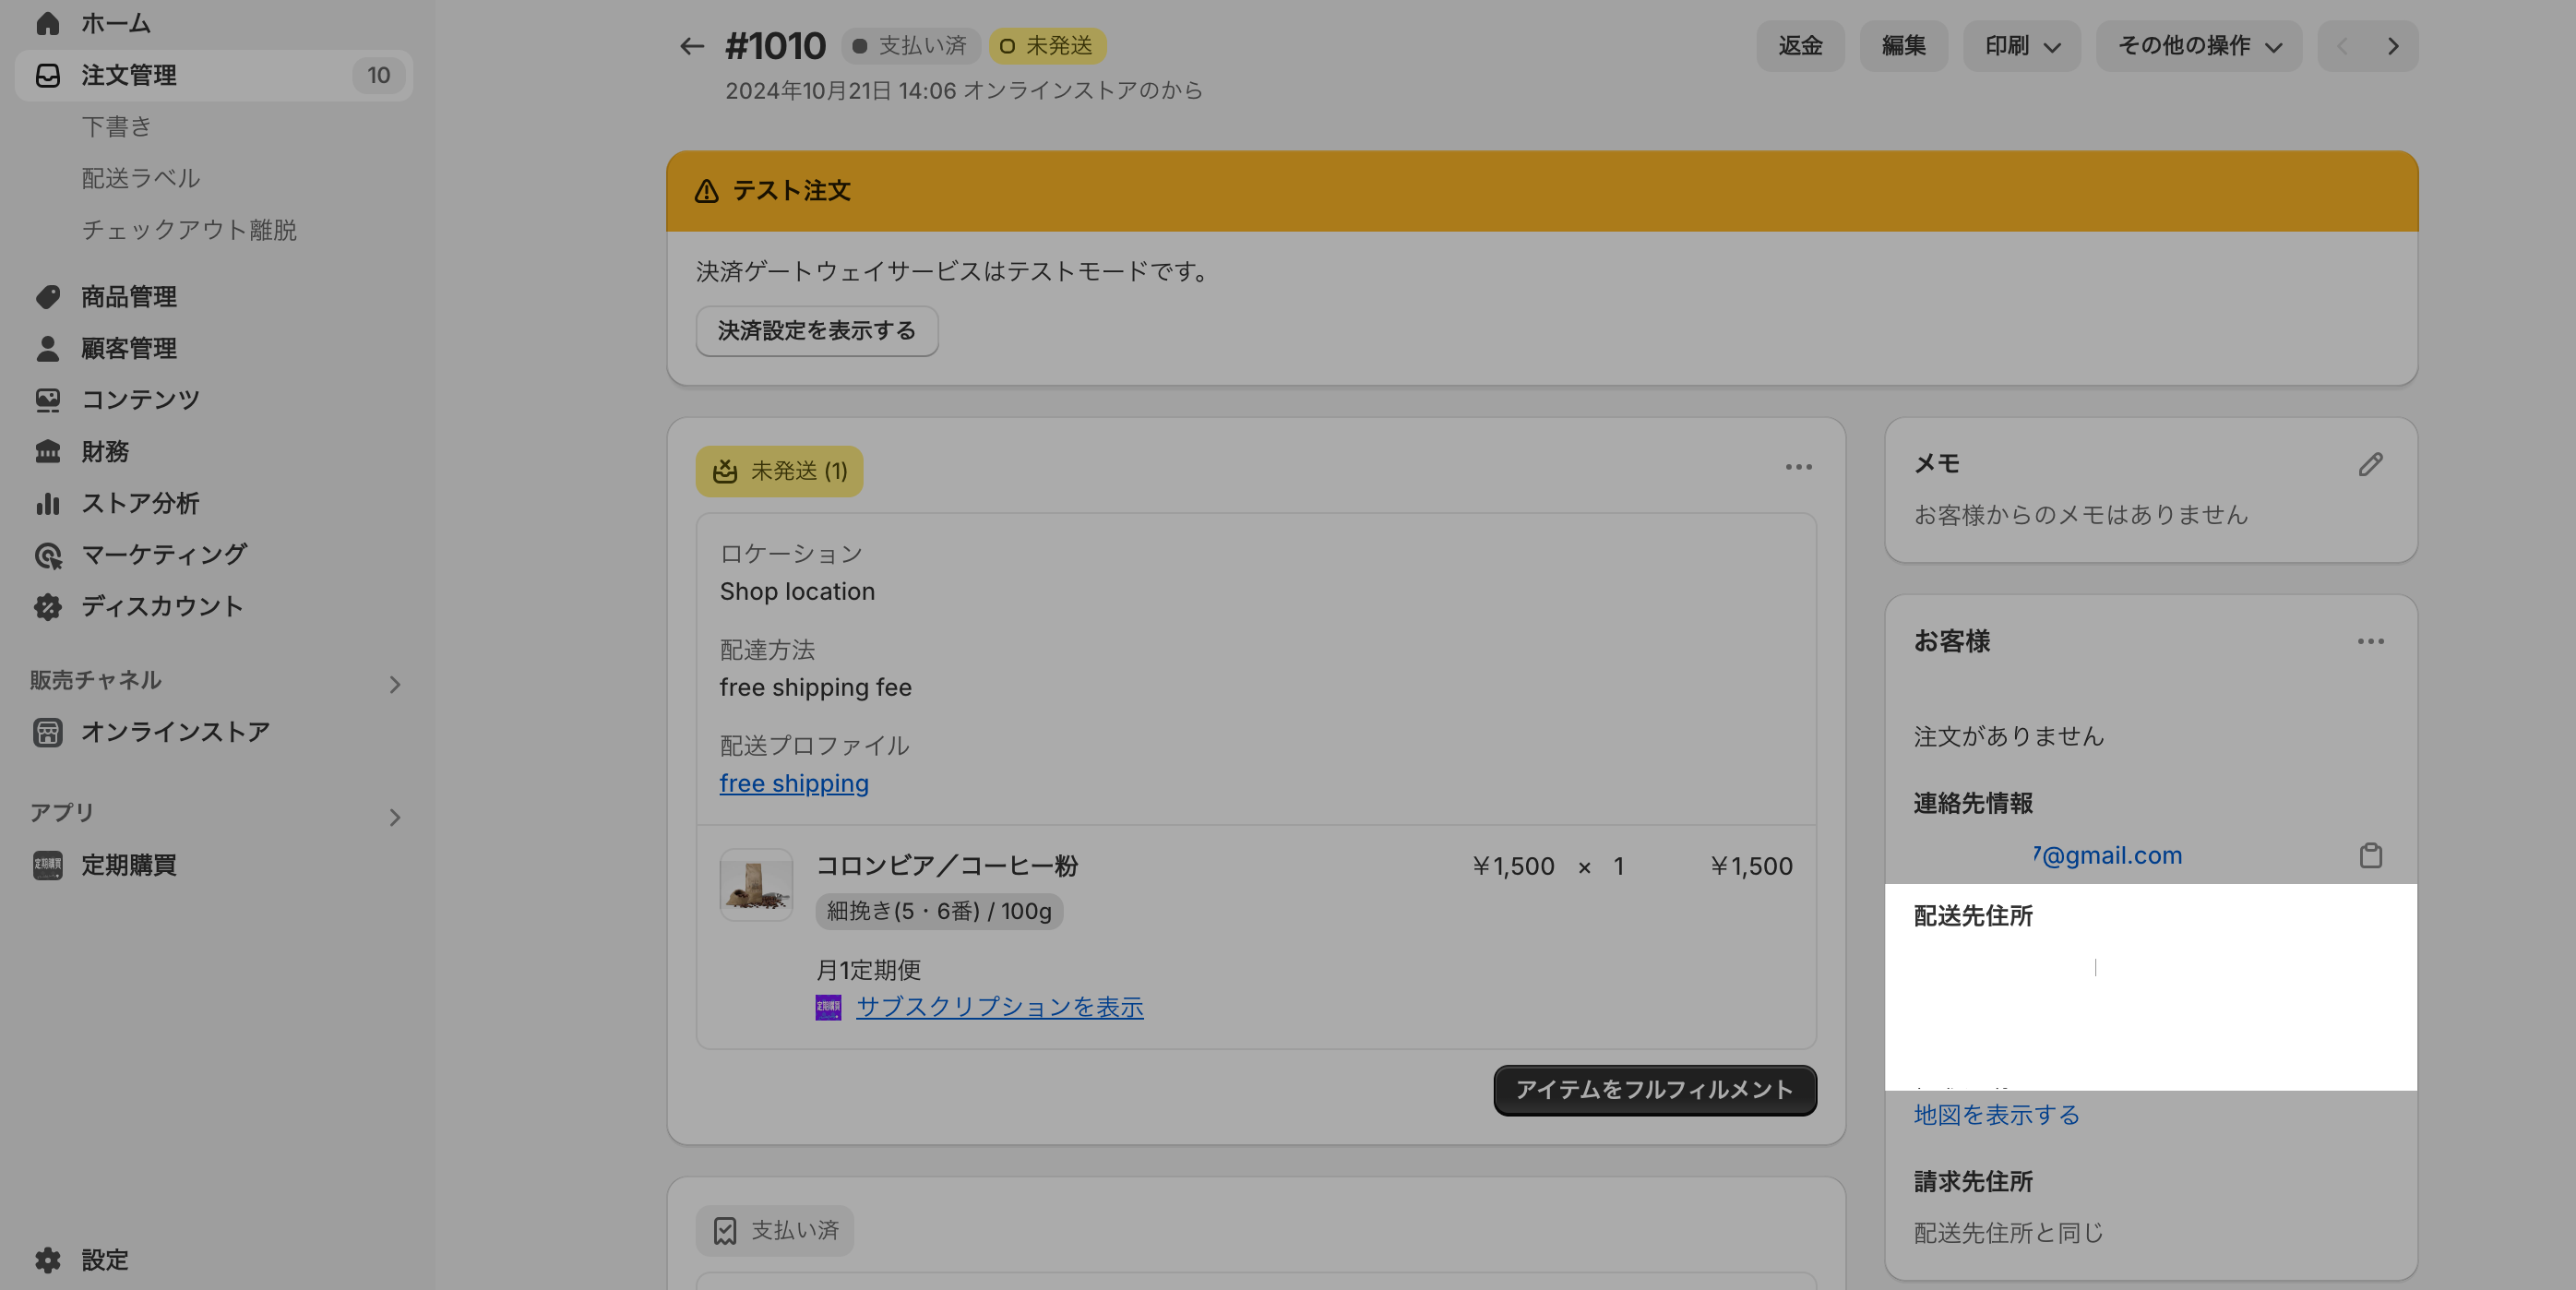Image resolution: width=2576 pixels, height=1290 pixels.
Task: Open the 印刷 dropdown
Action: (2021, 46)
